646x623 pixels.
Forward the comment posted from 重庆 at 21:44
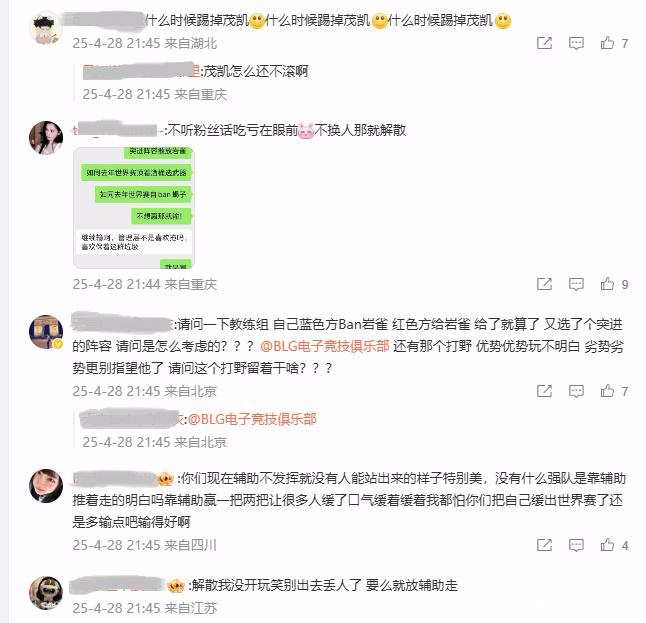(x=544, y=284)
